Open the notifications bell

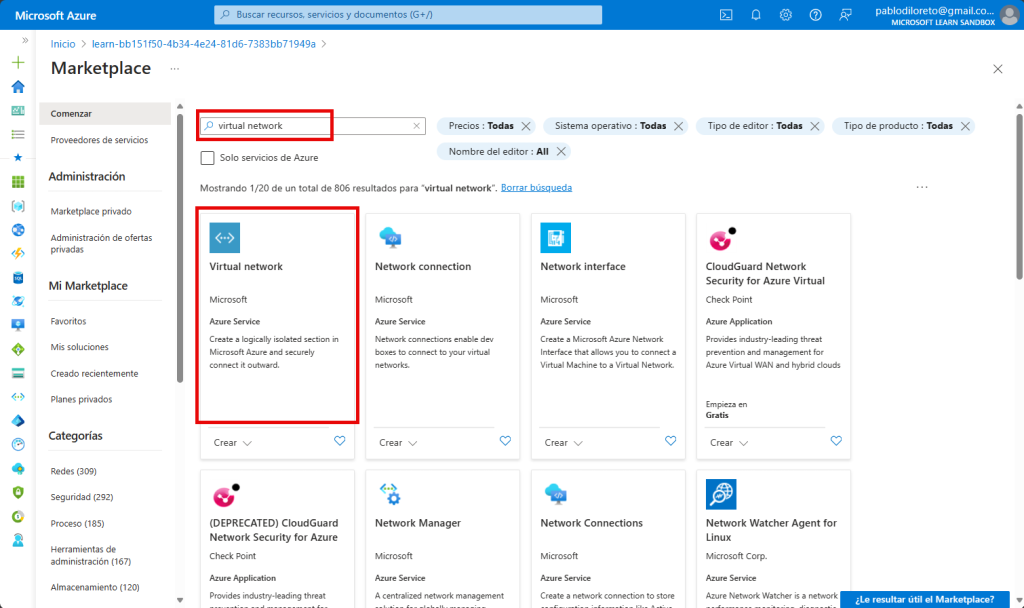click(x=756, y=14)
